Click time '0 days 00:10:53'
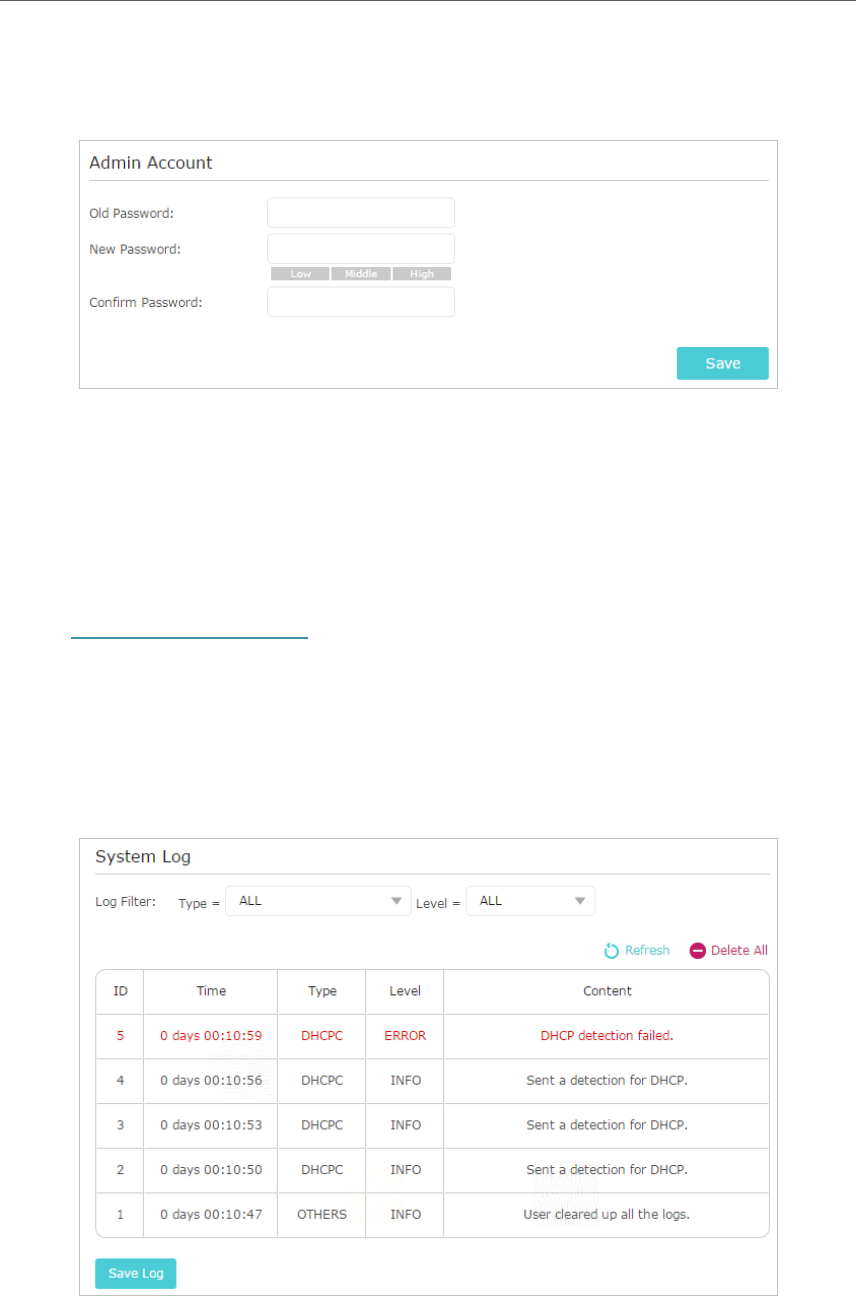This screenshot has height=1296, width=856. tap(211, 1125)
